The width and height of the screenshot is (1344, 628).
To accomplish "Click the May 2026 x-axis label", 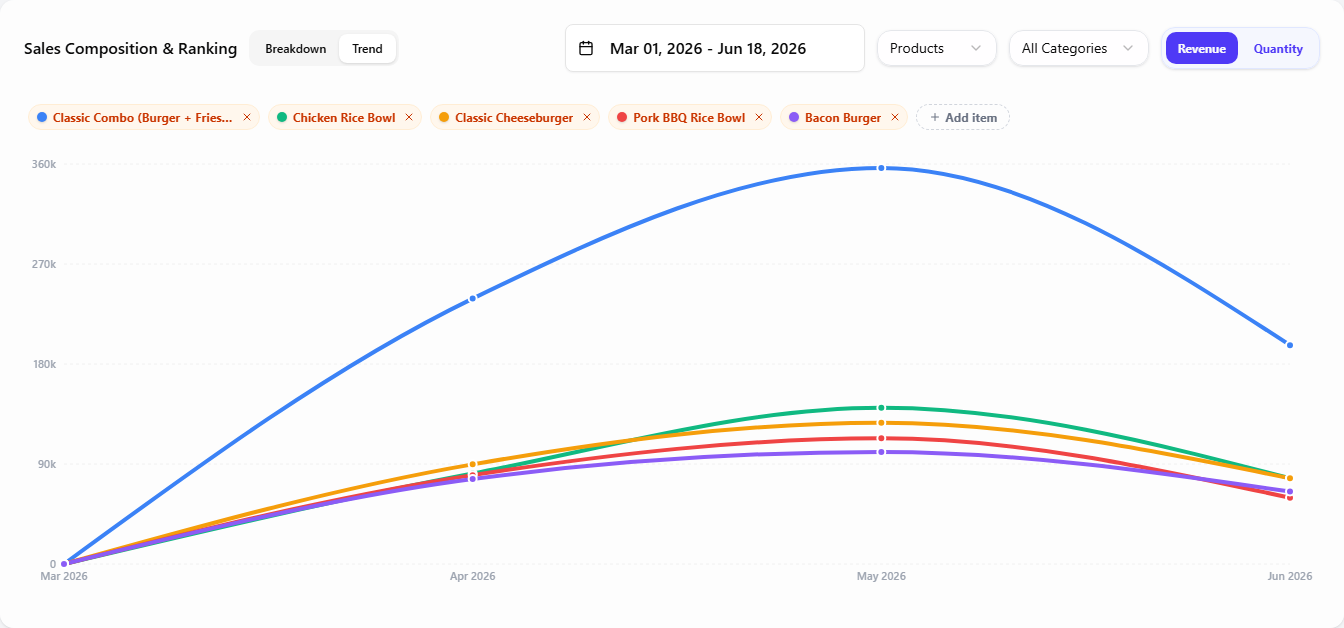I will 881,576.
